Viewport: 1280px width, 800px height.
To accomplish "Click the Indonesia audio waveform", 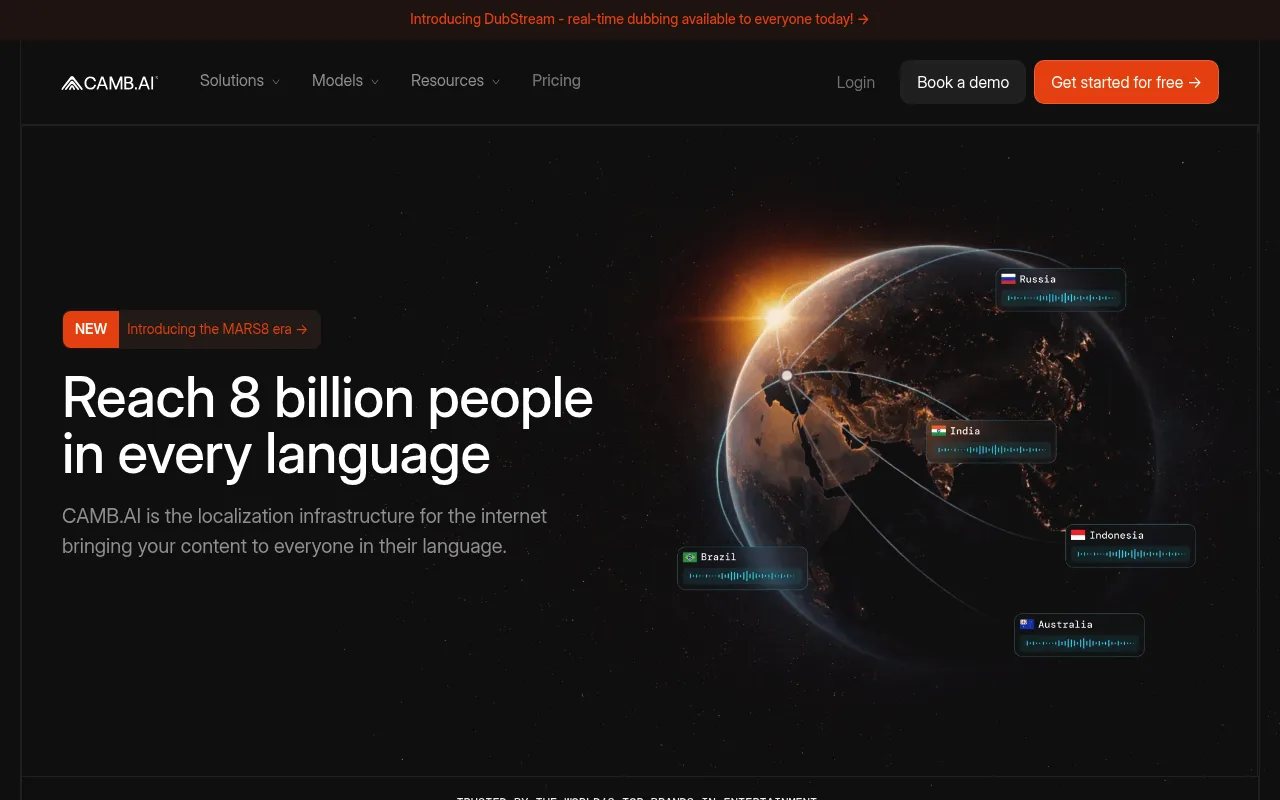I will 1131,554.
